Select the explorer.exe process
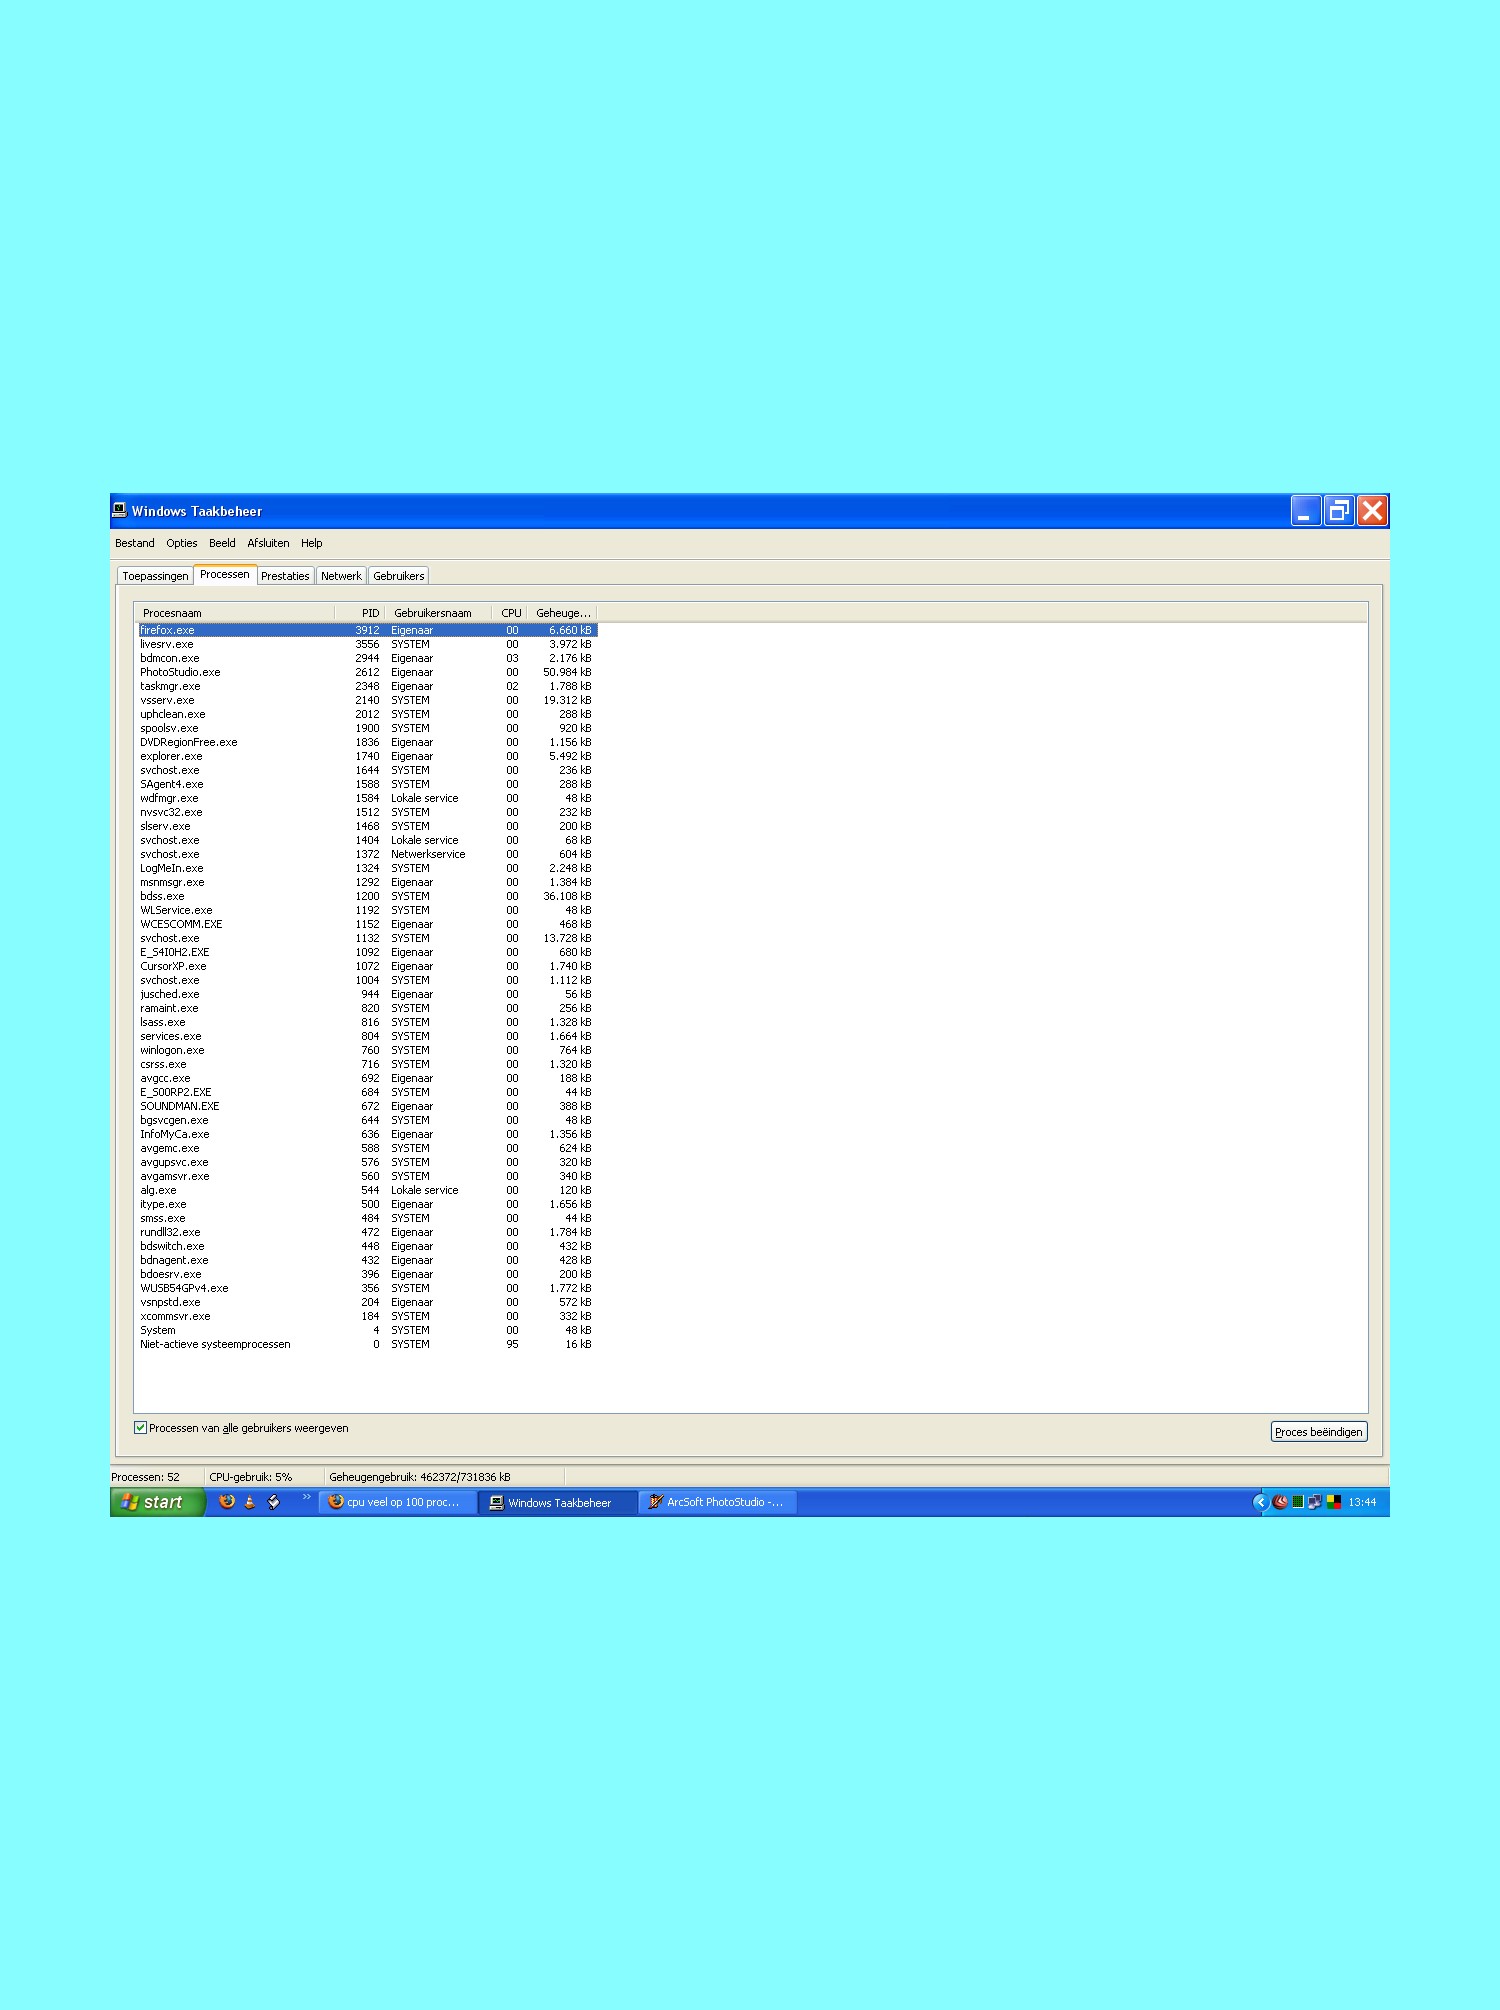 pyautogui.click(x=367, y=756)
